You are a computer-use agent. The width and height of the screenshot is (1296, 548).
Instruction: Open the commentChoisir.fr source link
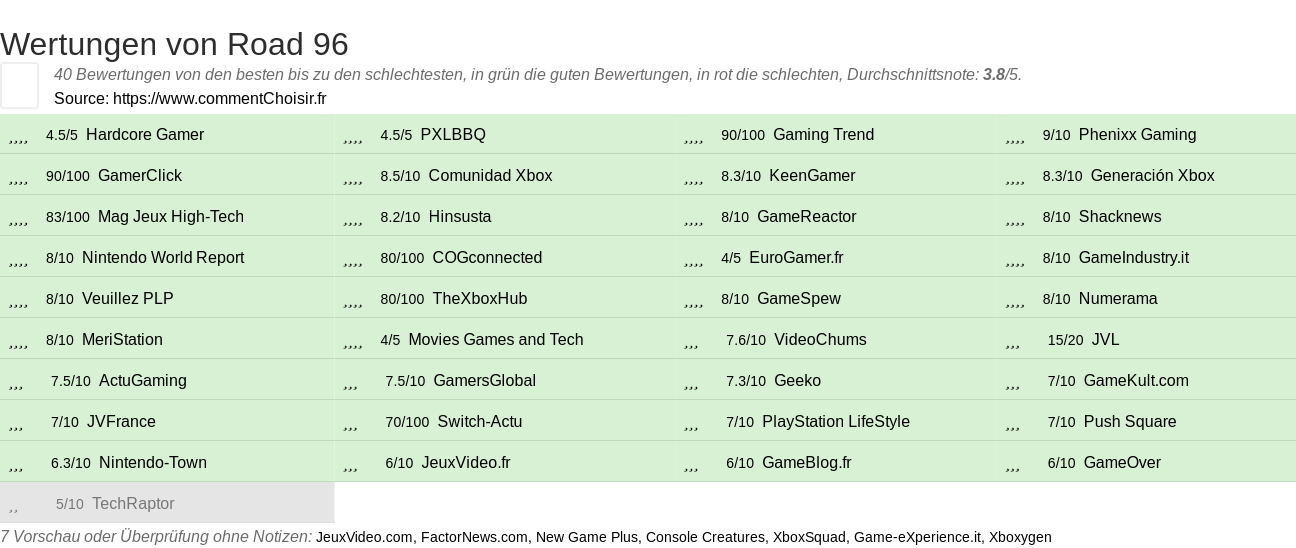point(220,98)
